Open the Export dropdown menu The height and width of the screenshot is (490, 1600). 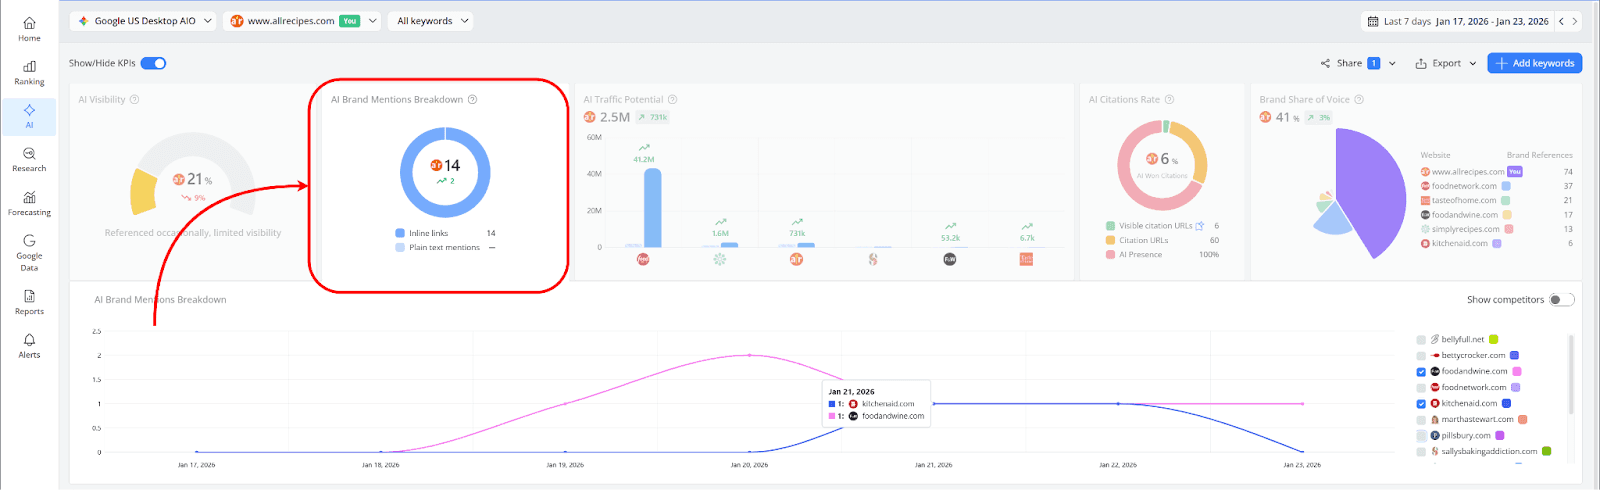pos(1446,63)
